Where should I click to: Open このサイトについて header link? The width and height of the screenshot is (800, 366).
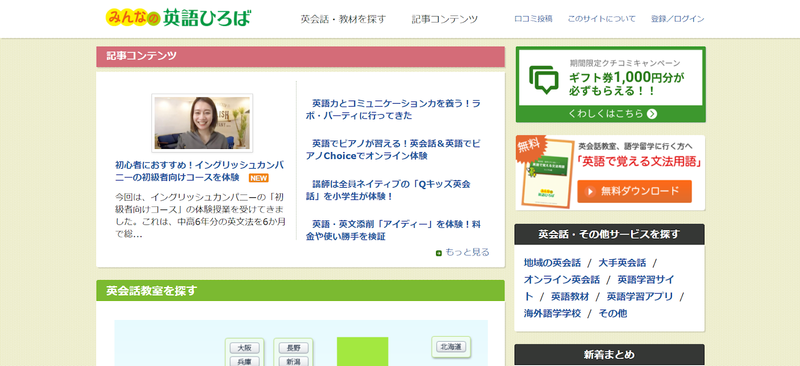pyautogui.click(x=602, y=19)
